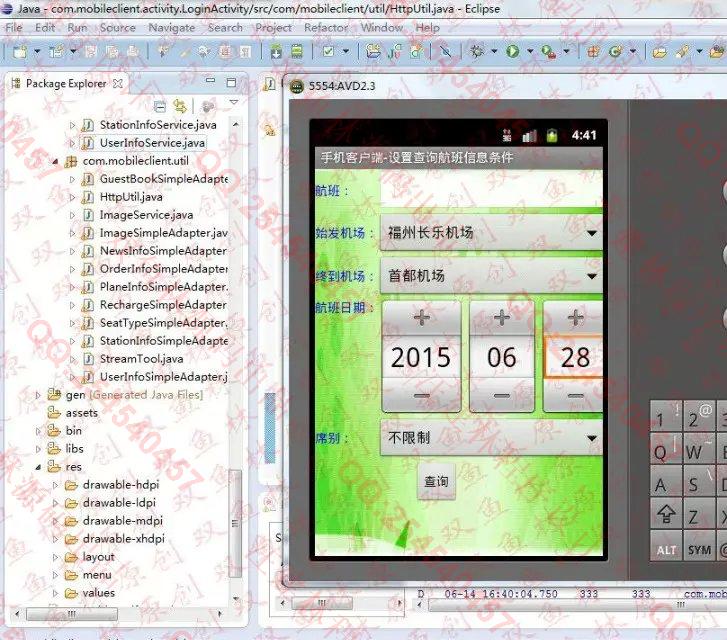Expand the gen Generated Java Files folder
The height and width of the screenshot is (640, 727).
38,395
